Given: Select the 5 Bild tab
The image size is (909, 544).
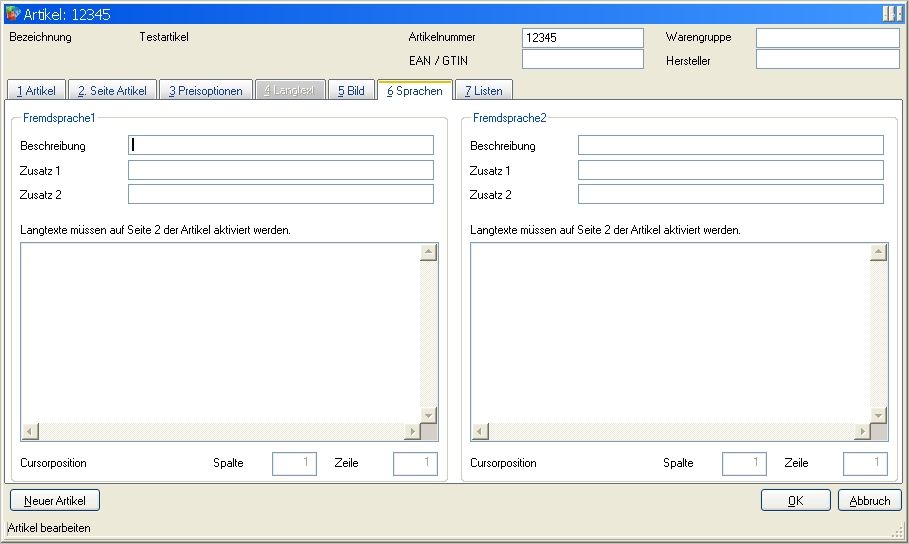Looking at the screenshot, I should pyautogui.click(x=351, y=91).
